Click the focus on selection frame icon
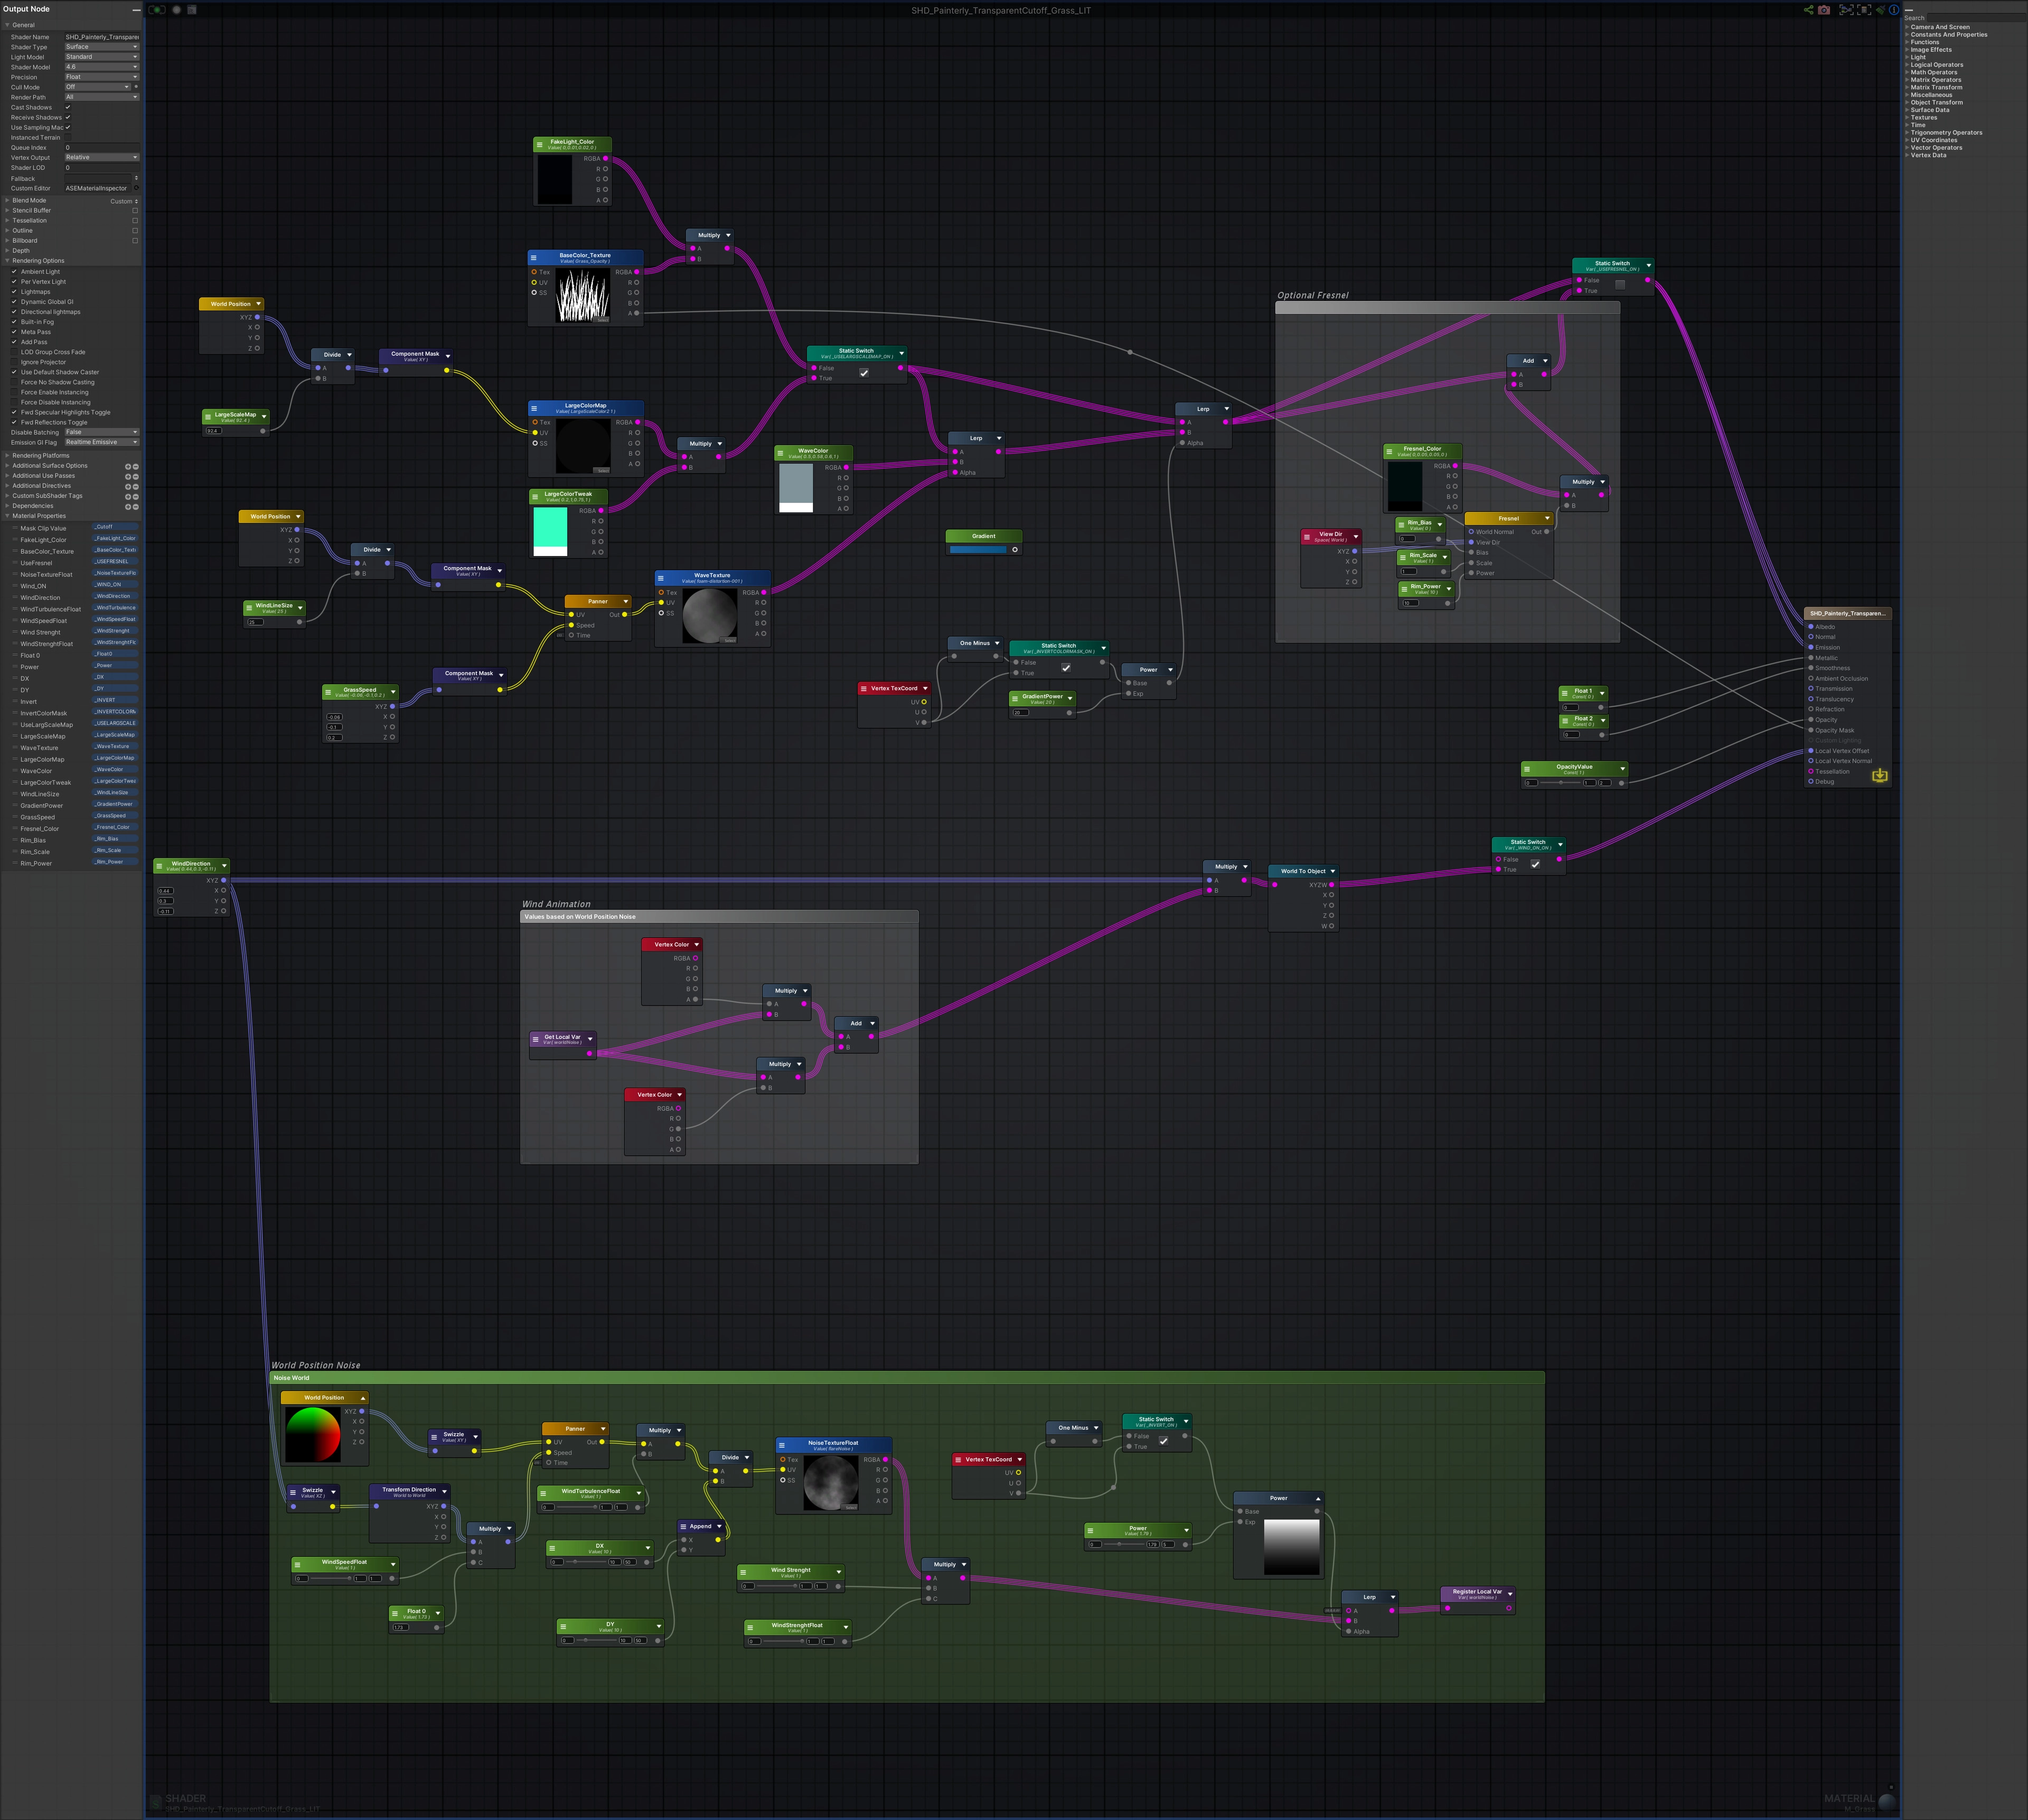The height and width of the screenshot is (1820, 2028). 1864,10
